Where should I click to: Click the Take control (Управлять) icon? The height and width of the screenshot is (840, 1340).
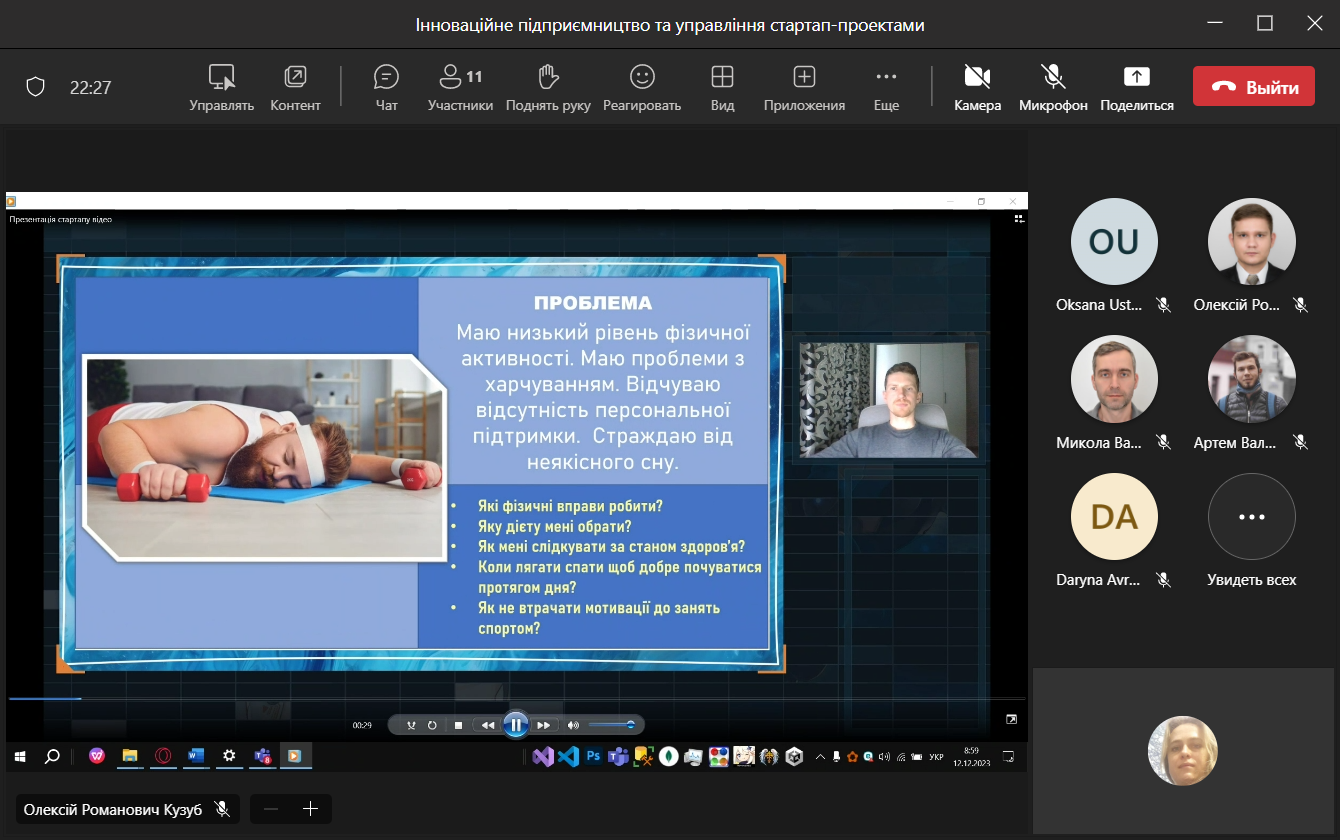point(221,87)
